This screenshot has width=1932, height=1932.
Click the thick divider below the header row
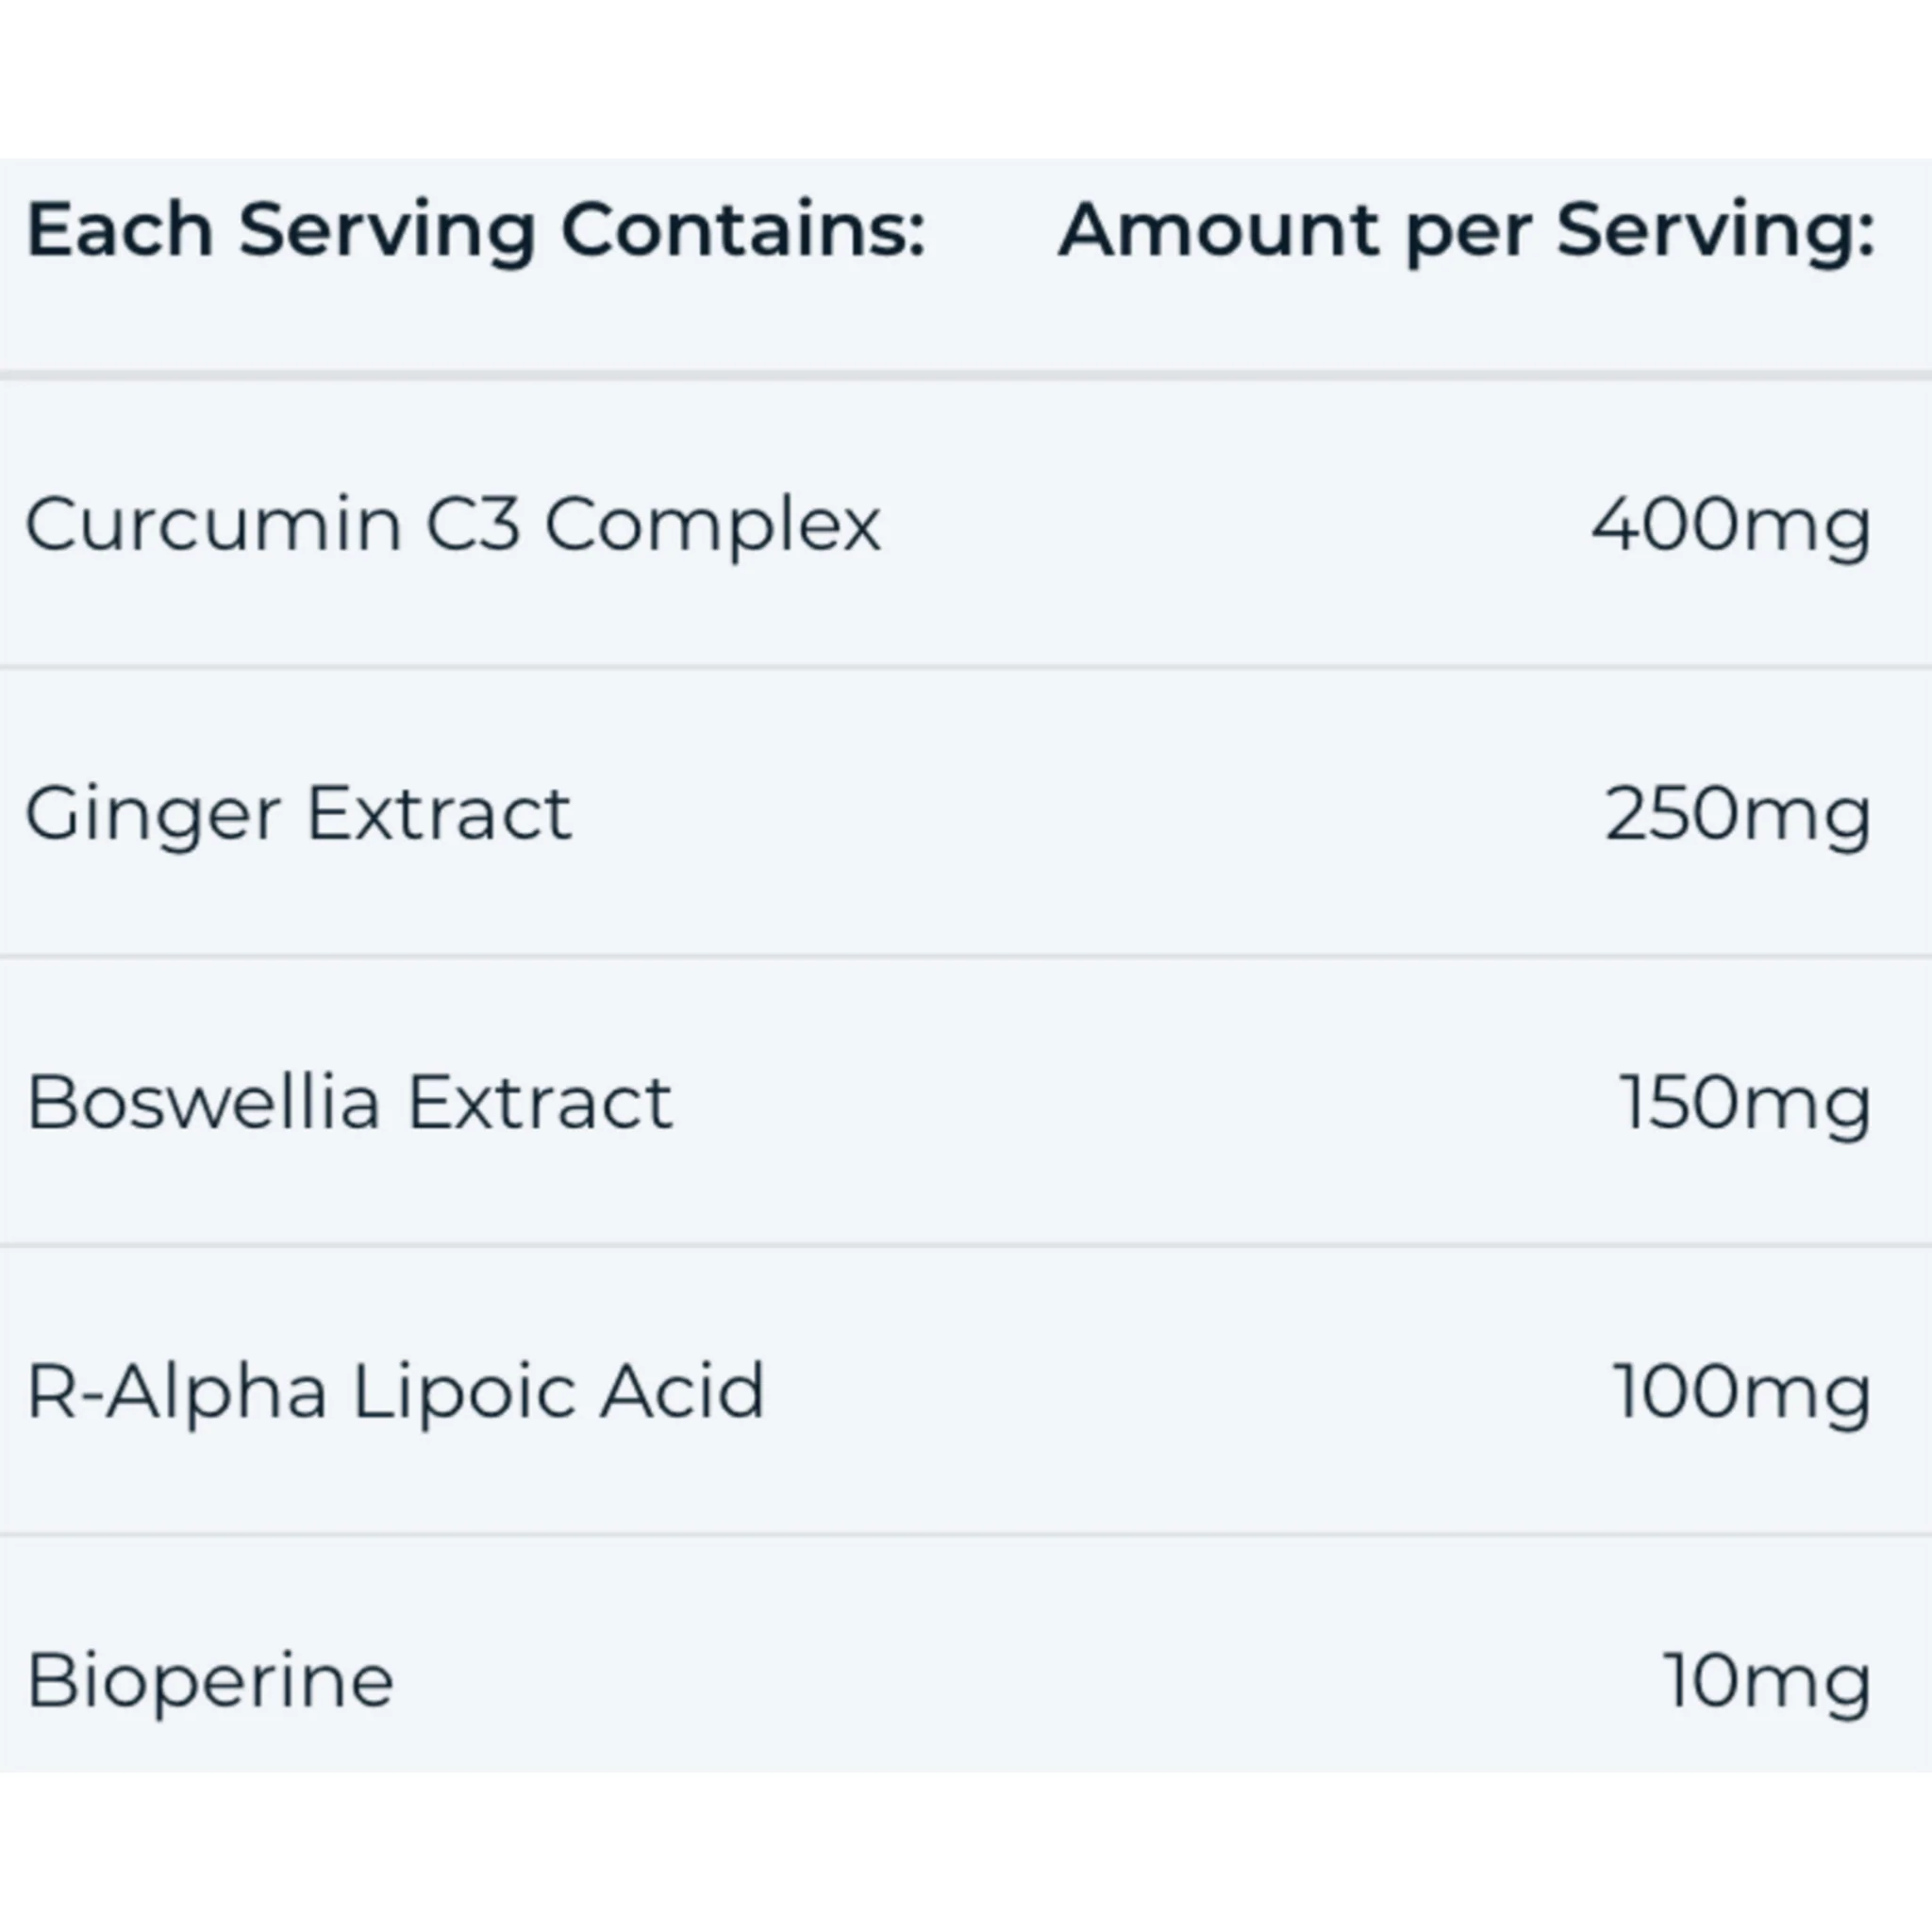coord(966,375)
